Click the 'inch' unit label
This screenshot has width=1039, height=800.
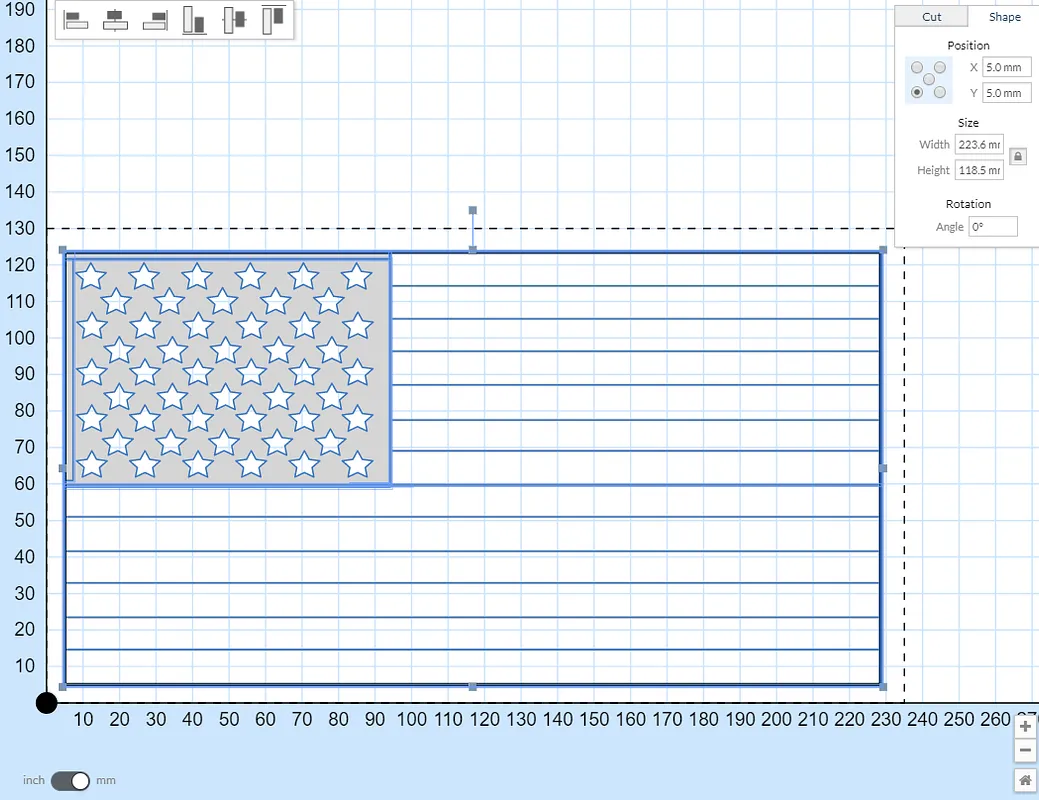pyautogui.click(x=34, y=780)
